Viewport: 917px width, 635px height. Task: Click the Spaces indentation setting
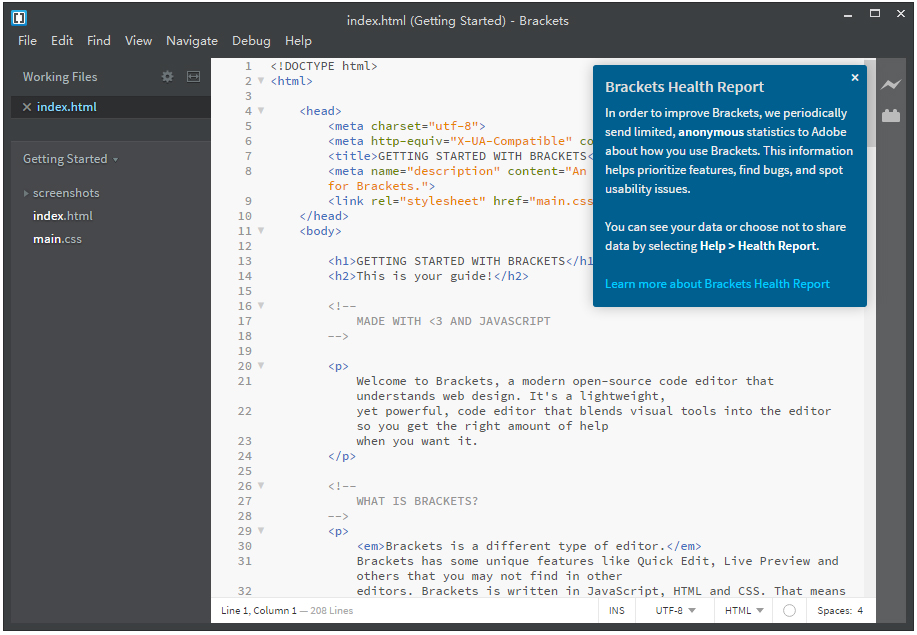(x=839, y=610)
